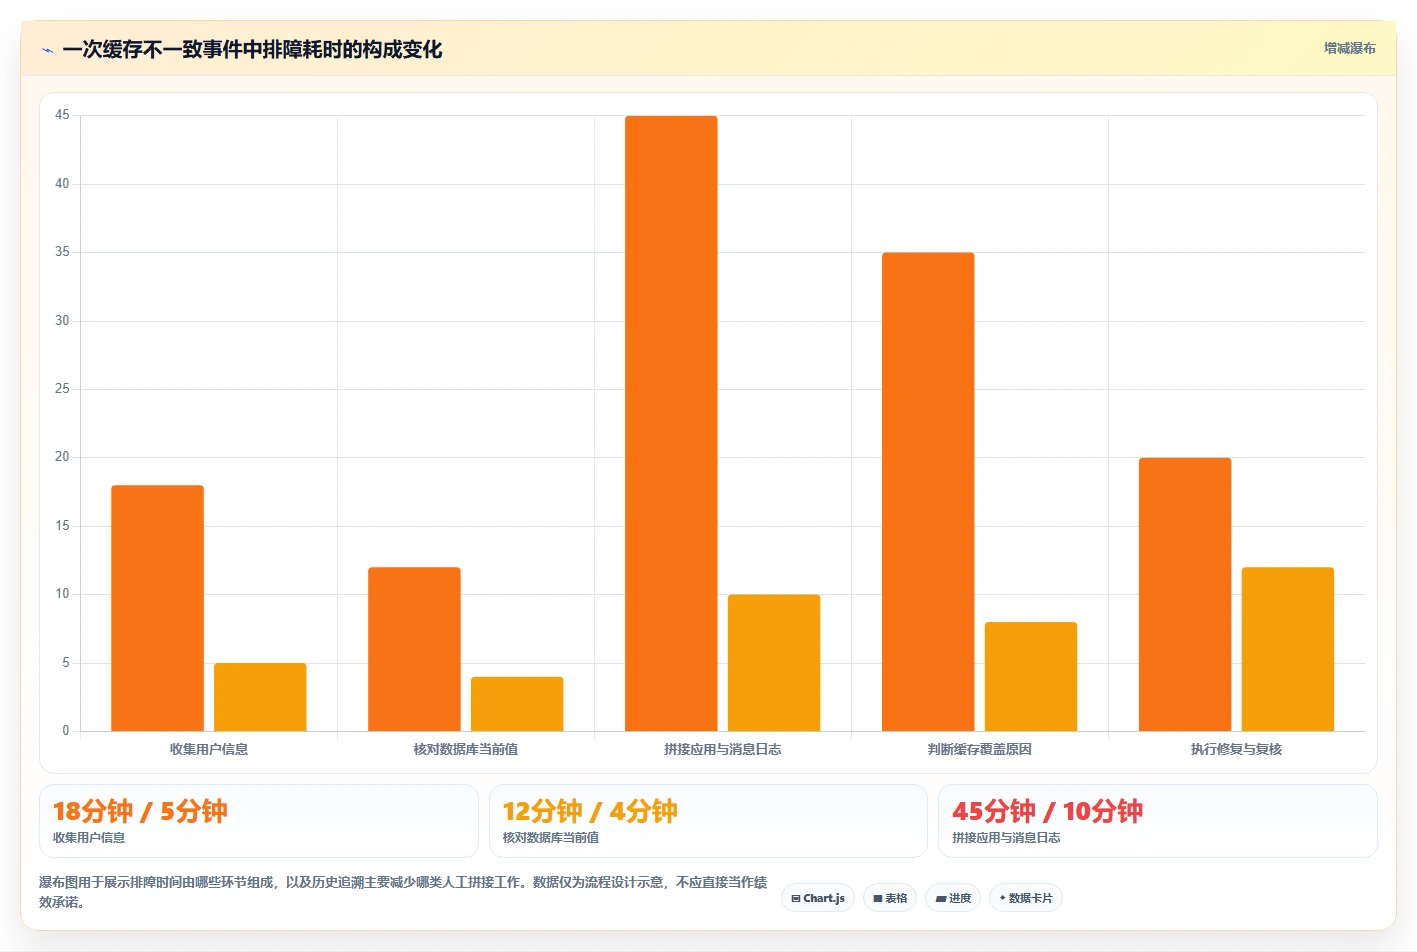Screen dimensions: 1417x952
Task: Click the 收集用户信息 caption in the first card
Action: pos(89,838)
